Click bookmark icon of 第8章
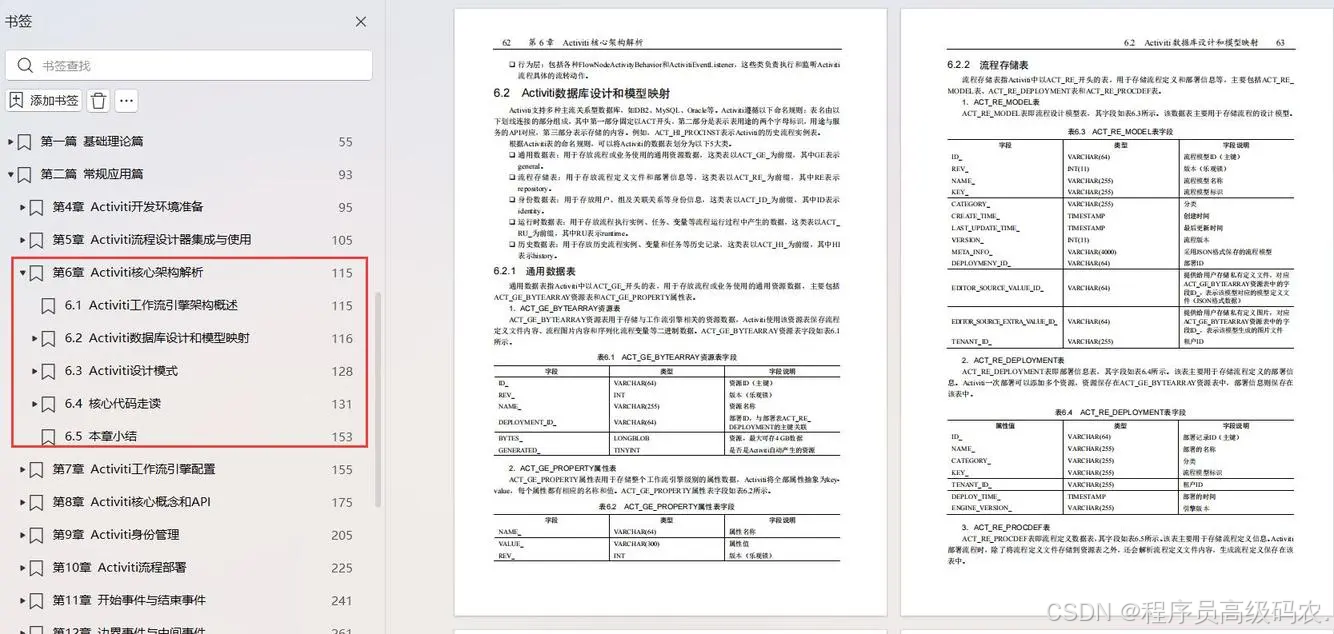Image resolution: width=1334 pixels, height=634 pixels. pos(37,502)
